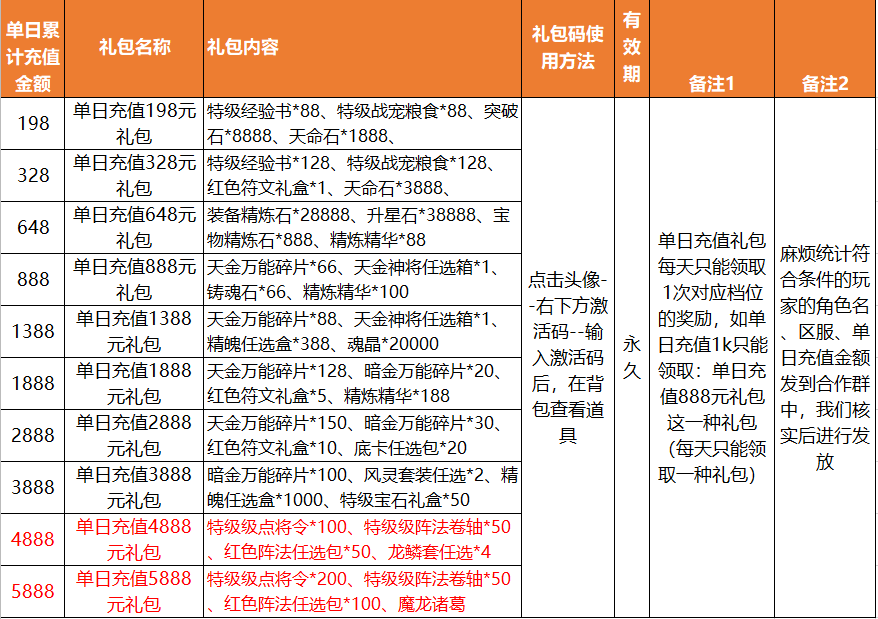878x619 pixels.
Task: Click the '单日充值198元礼包' name cell
Action: pyautogui.click(x=134, y=124)
